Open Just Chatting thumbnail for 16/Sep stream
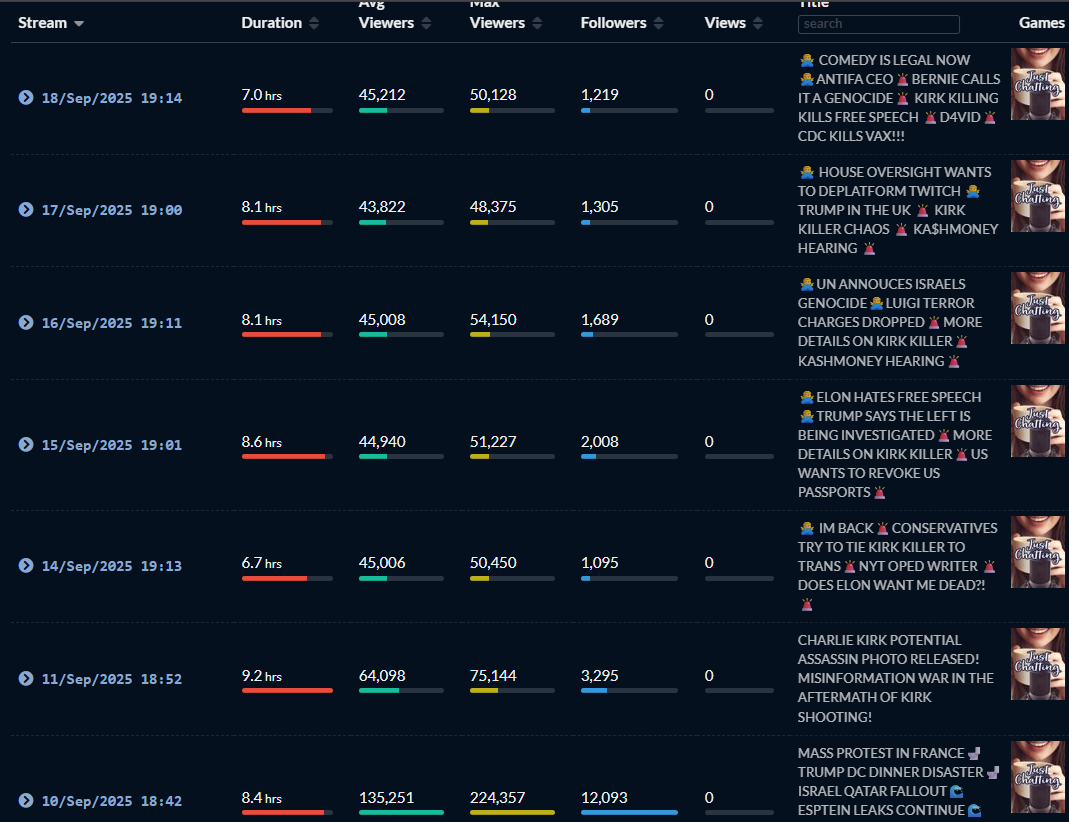The image size is (1069, 822). pyautogui.click(x=1039, y=308)
